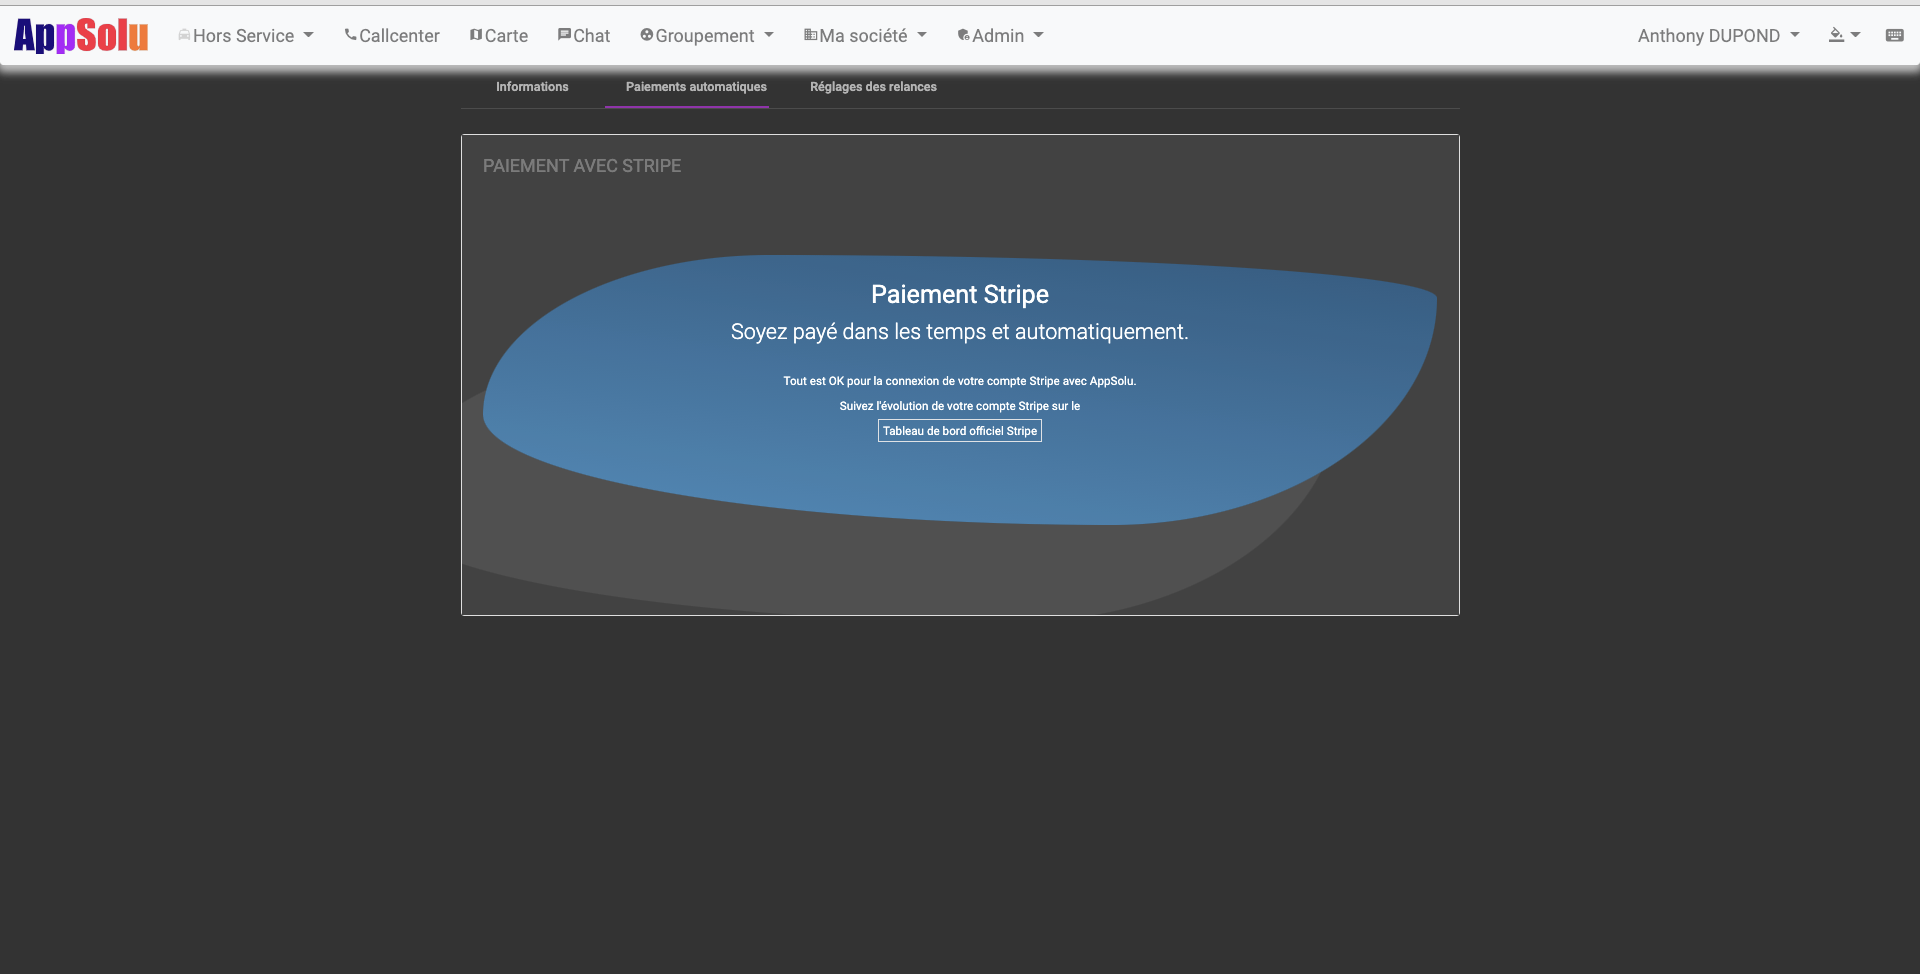Open the Anthony DUPOND user menu
Viewport: 1920px width, 974px height.
point(1719,36)
